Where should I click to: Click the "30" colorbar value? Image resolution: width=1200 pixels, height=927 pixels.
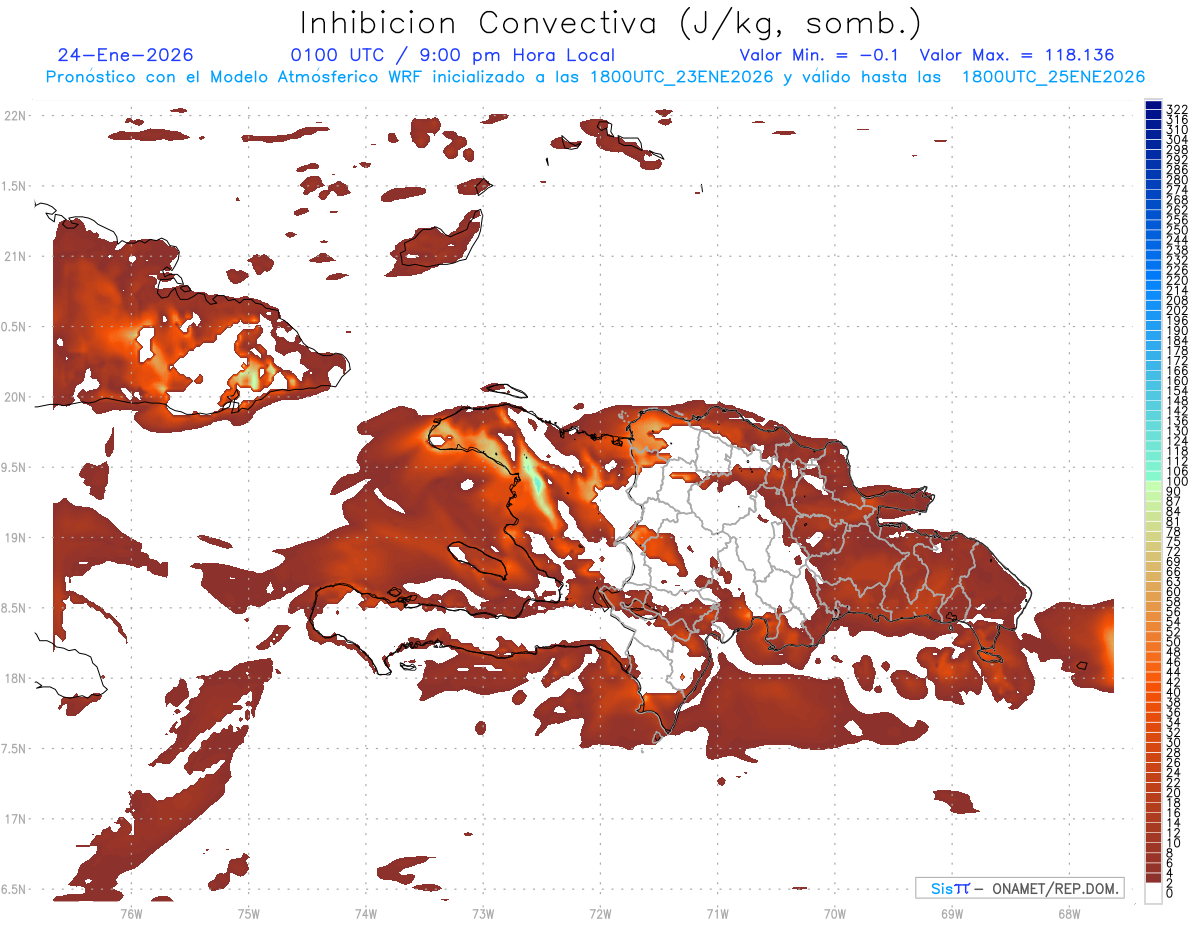(x=1173, y=742)
